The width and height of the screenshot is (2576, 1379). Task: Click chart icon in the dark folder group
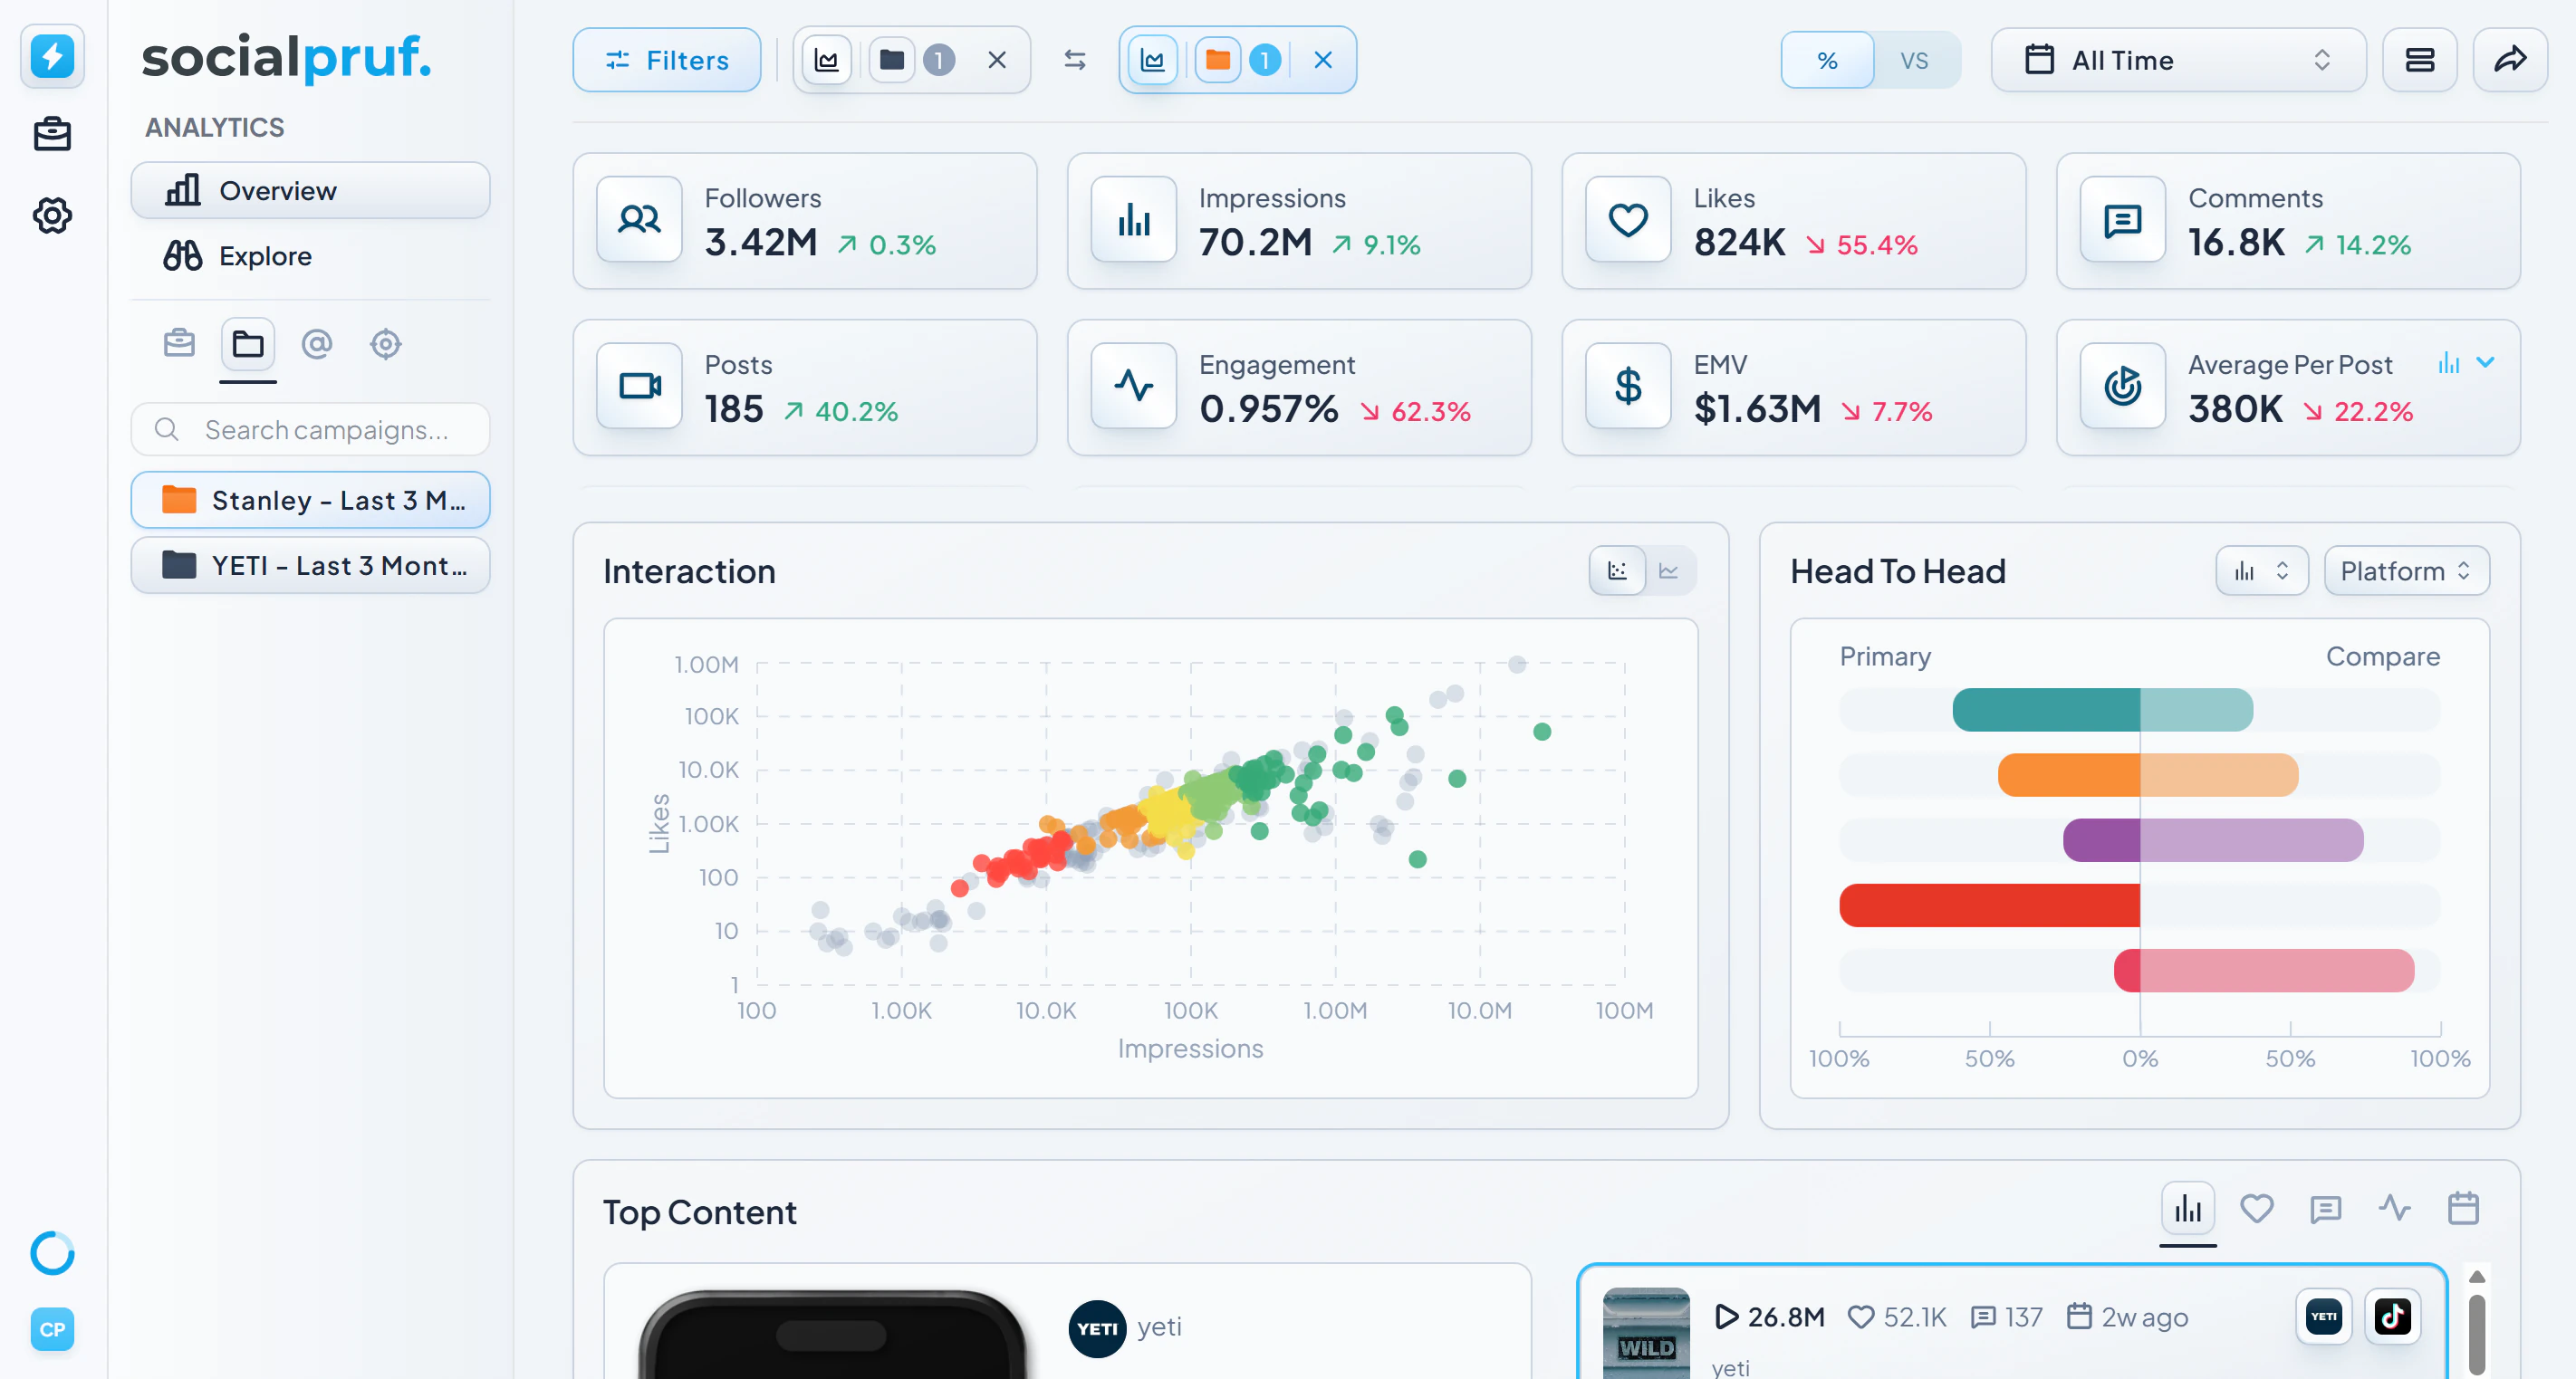827,60
